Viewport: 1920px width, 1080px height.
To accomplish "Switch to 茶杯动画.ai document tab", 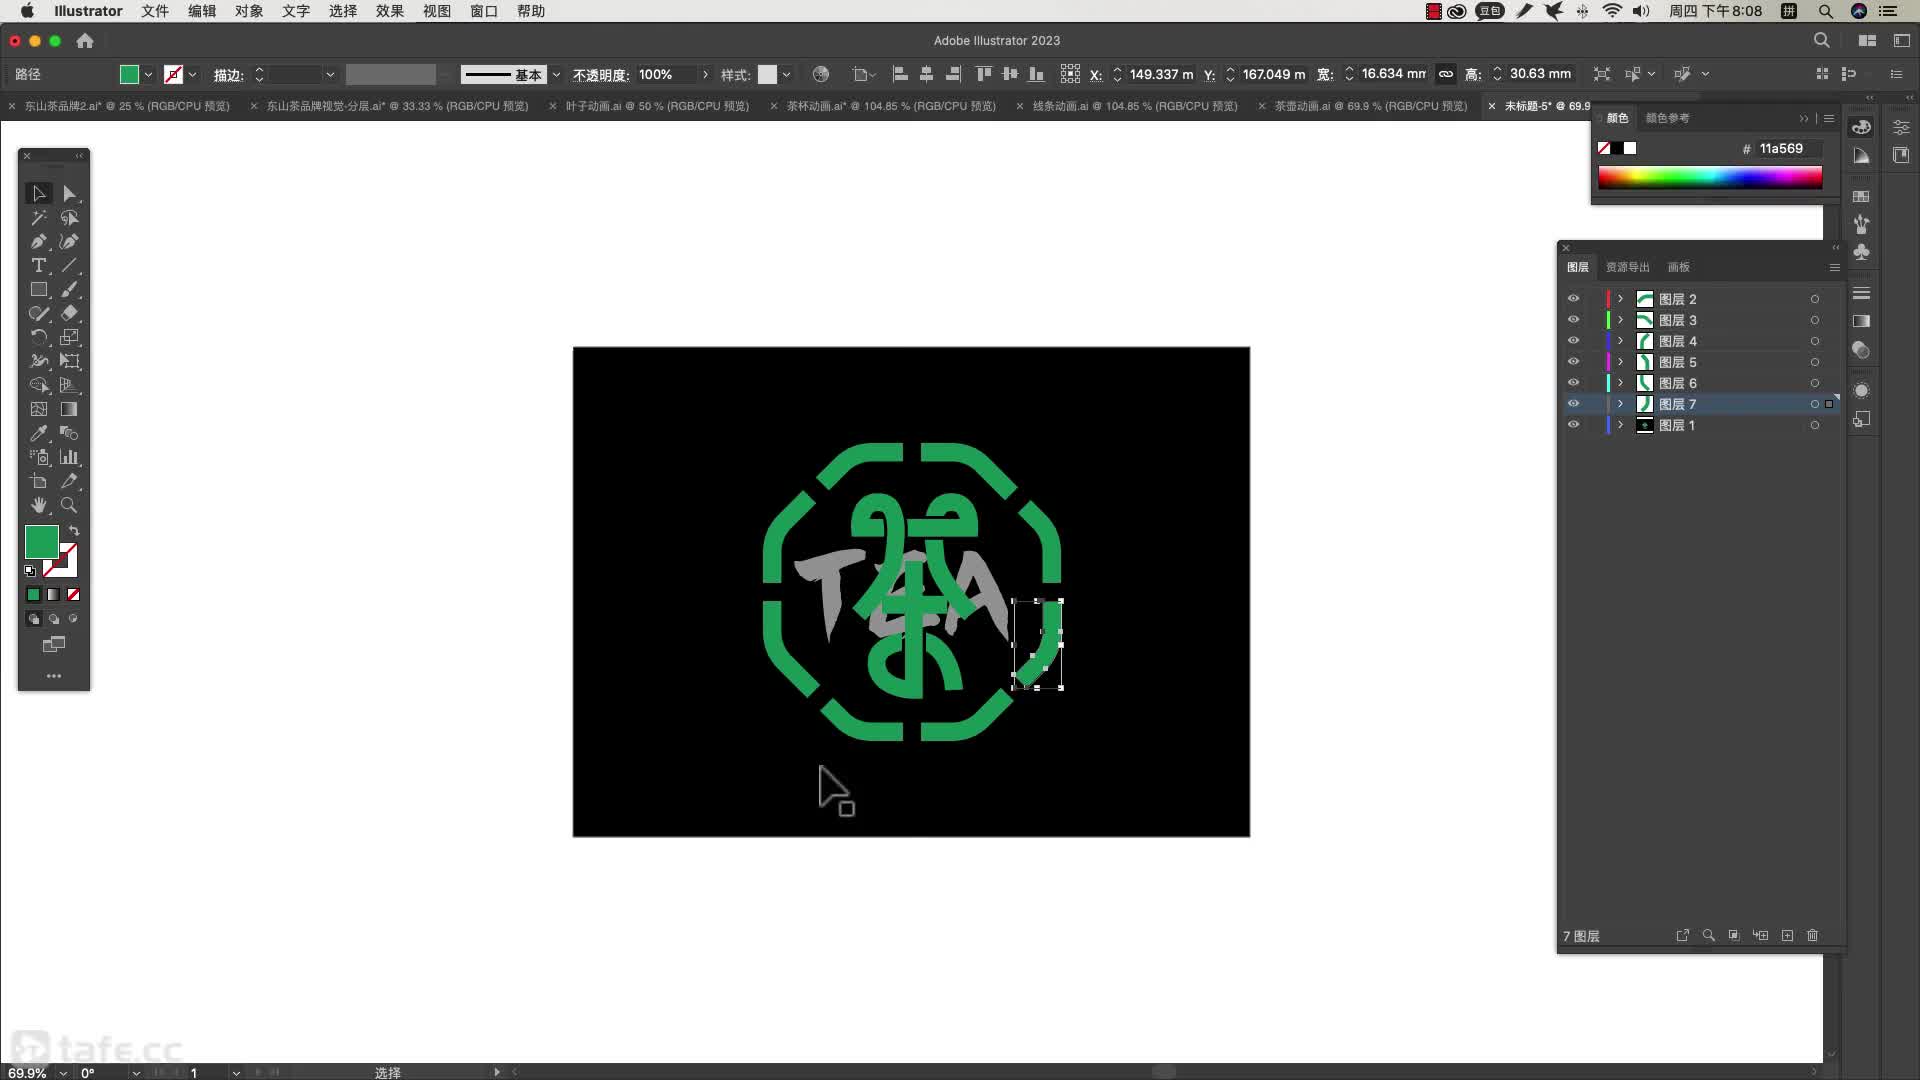I will click(x=890, y=106).
